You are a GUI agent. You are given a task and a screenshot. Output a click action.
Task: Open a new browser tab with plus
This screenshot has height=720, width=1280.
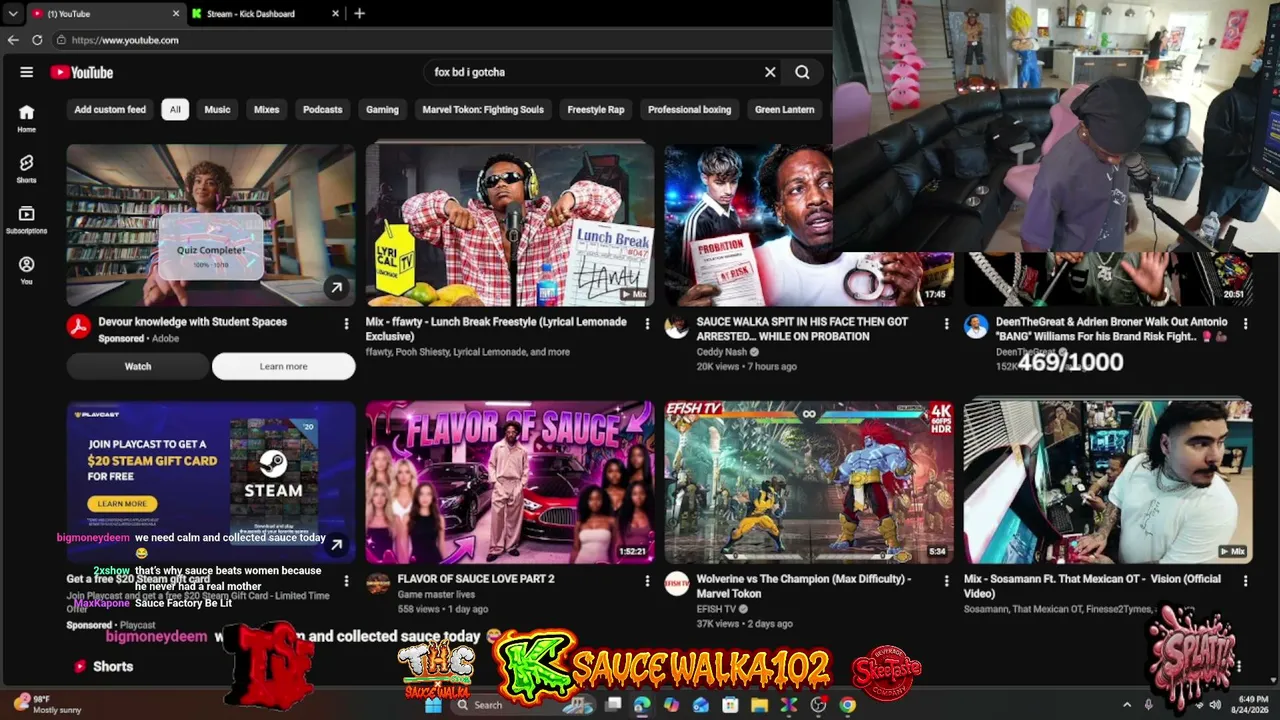coord(359,13)
